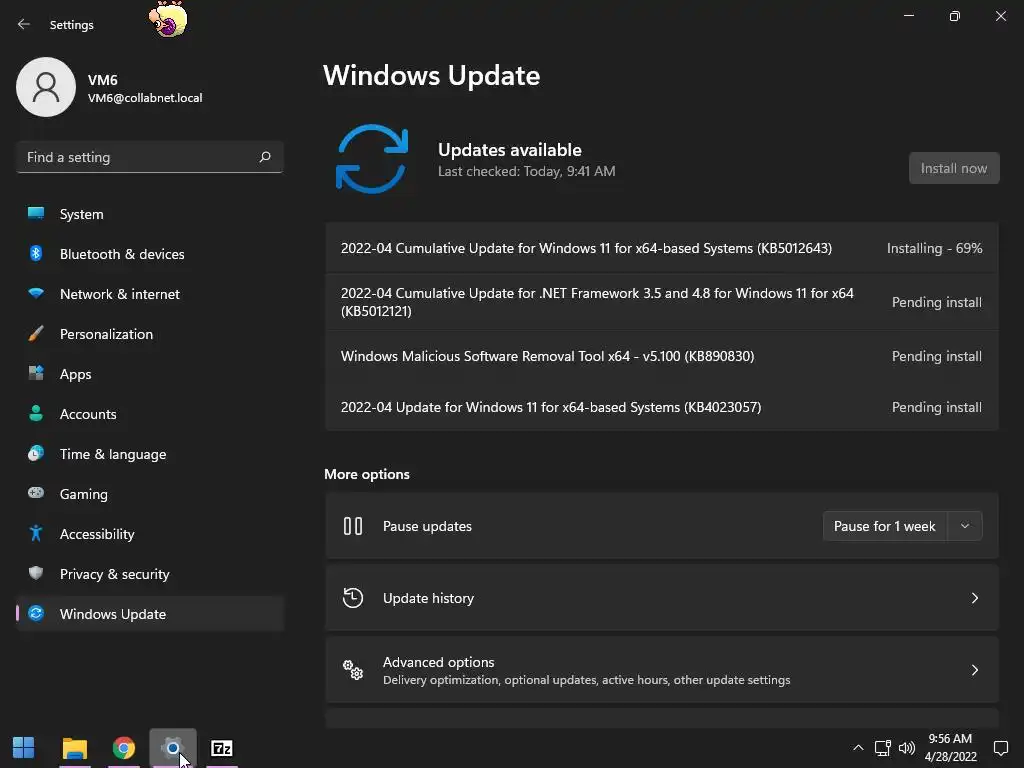Click the Last checked: Today, 9:41 AM text

click(x=526, y=171)
